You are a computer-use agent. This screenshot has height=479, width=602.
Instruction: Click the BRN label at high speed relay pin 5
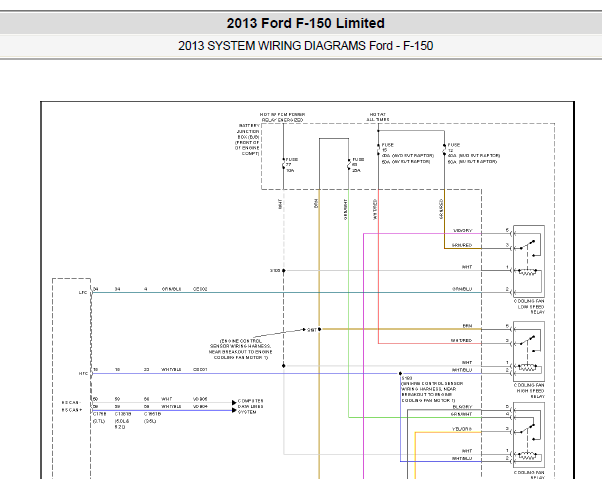[467, 326]
